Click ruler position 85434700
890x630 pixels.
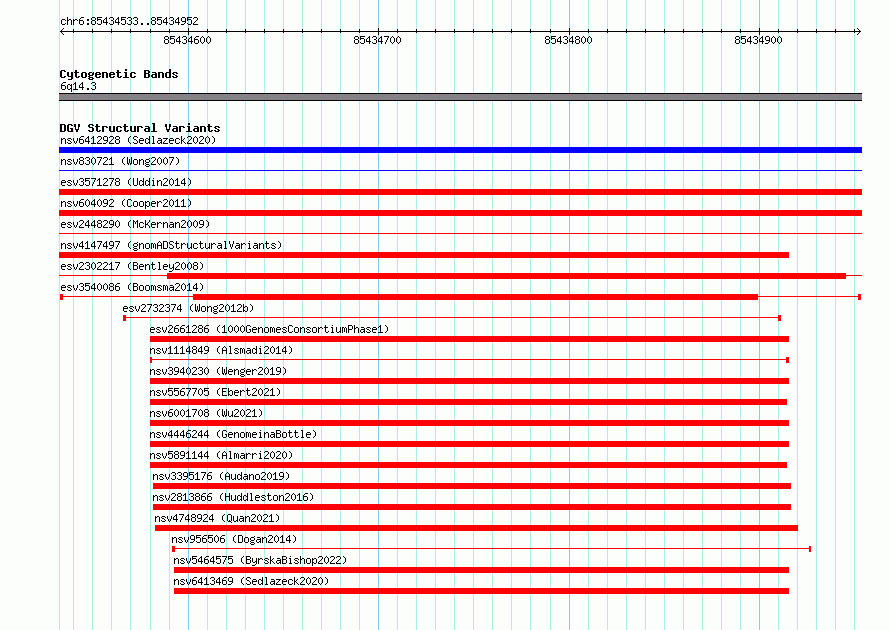pyautogui.click(x=377, y=40)
